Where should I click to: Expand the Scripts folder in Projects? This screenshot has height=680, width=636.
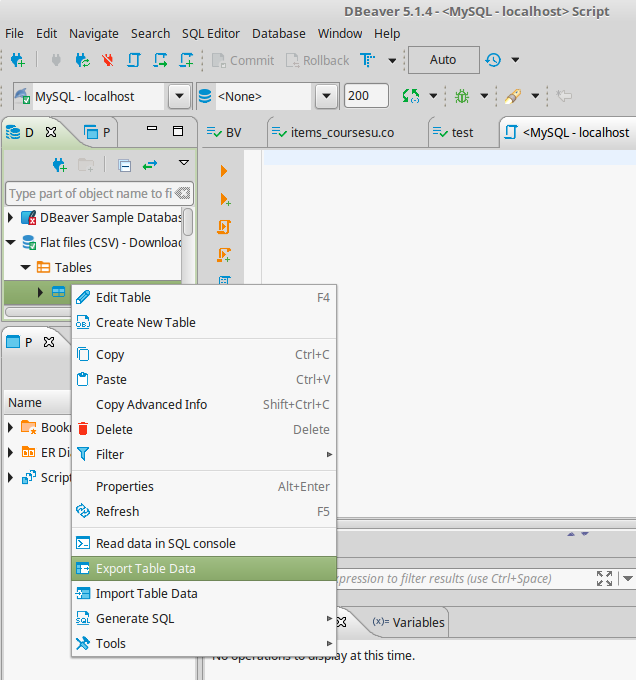tap(11, 477)
